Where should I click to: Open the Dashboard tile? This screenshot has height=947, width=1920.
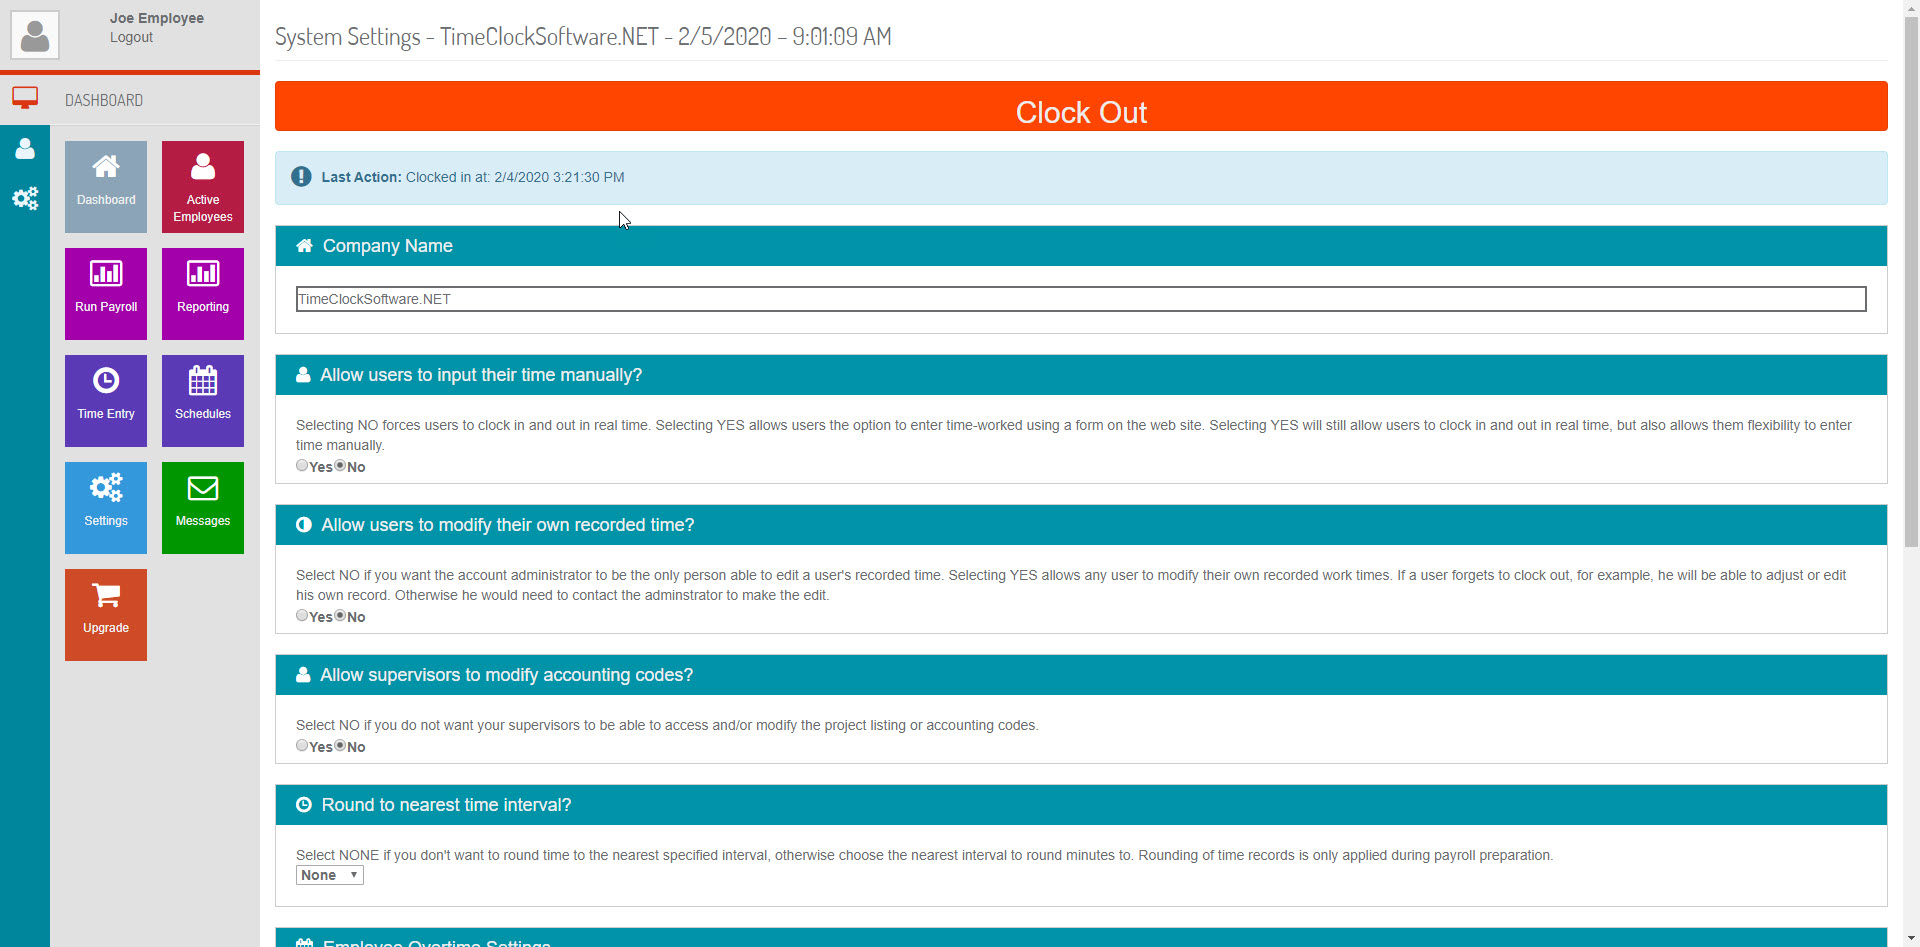(106, 187)
